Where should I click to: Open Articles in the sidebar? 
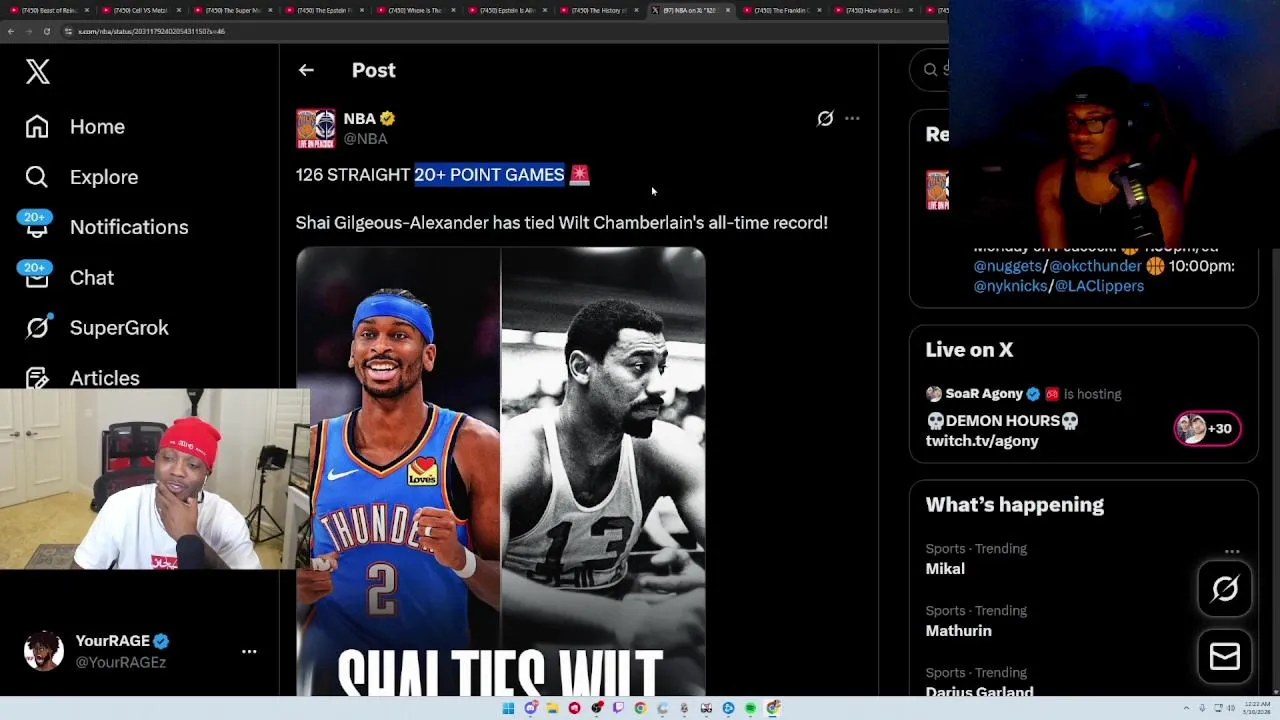(105, 377)
